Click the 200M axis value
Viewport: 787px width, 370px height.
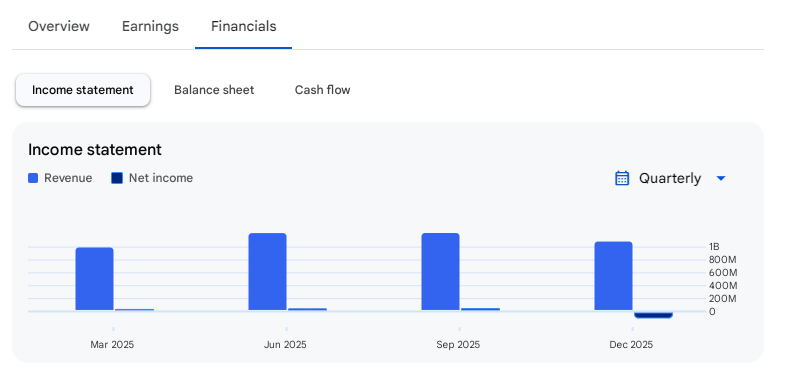click(x=723, y=299)
